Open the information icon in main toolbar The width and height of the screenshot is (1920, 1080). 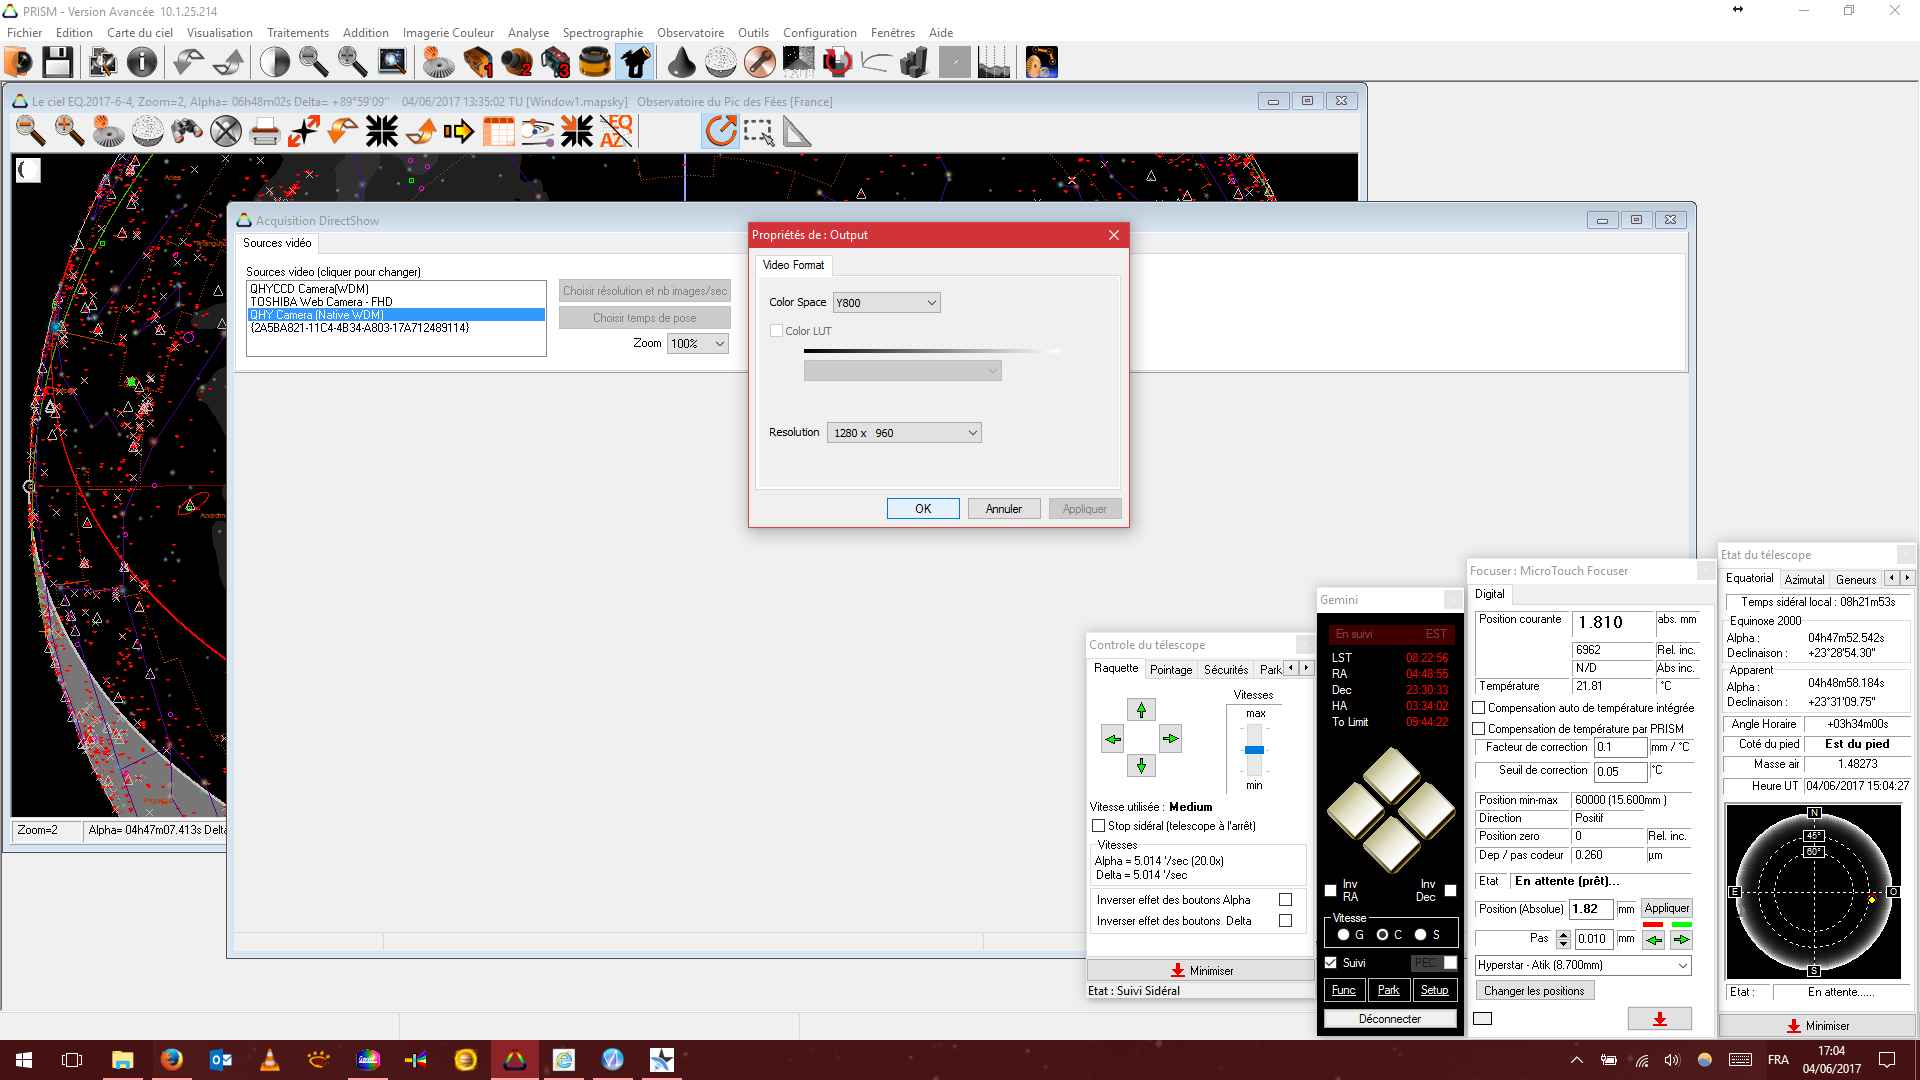coord(142,62)
